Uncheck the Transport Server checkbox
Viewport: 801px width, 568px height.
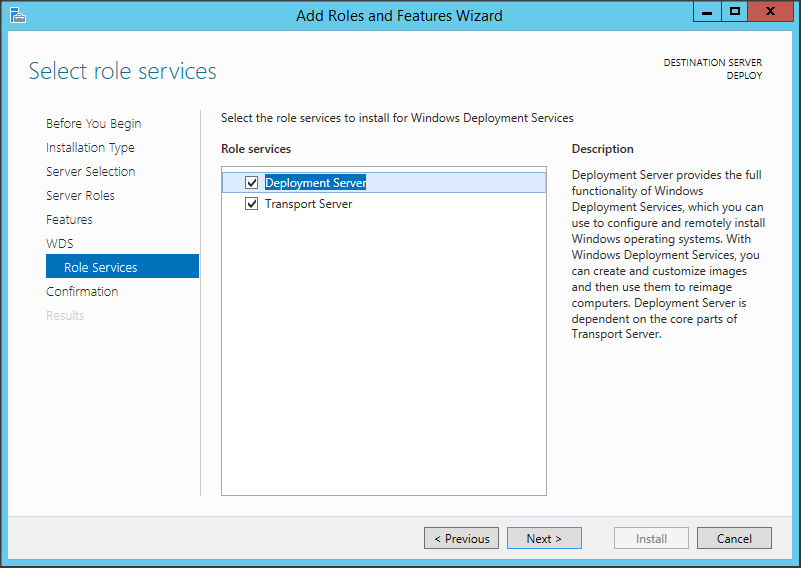click(x=252, y=204)
